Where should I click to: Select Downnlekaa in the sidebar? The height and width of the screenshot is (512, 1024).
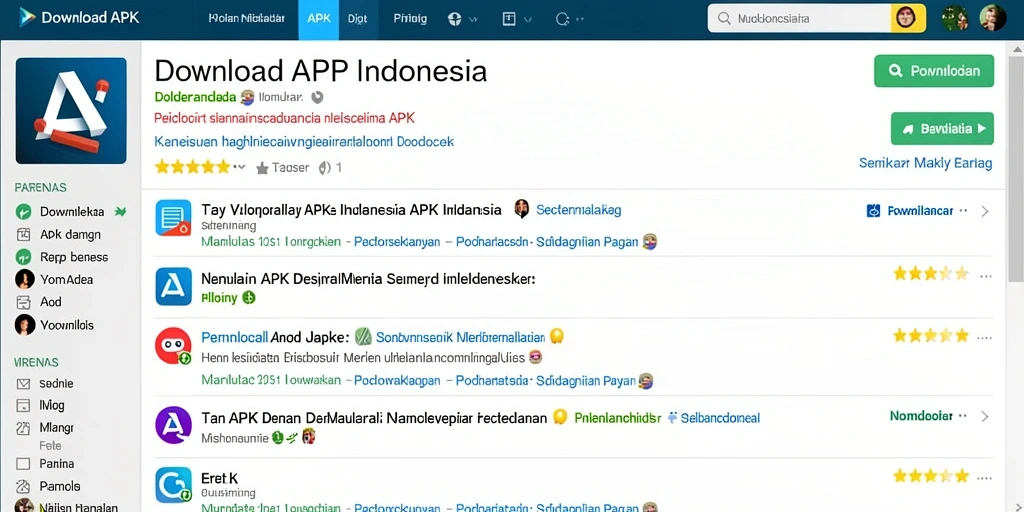[x=72, y=212]
